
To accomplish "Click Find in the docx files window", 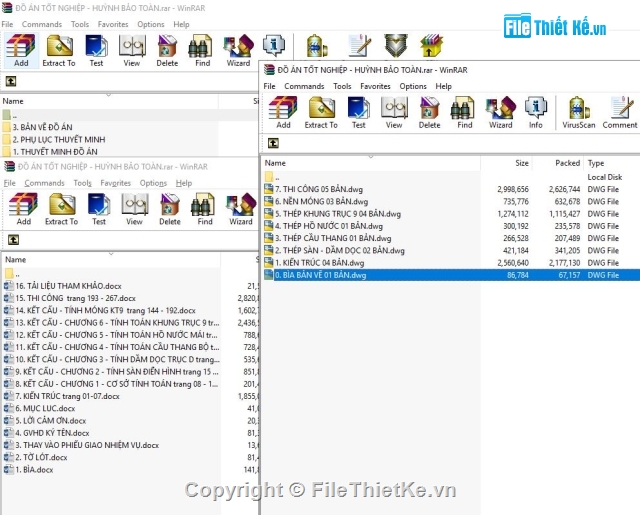I will click(205, 209).
